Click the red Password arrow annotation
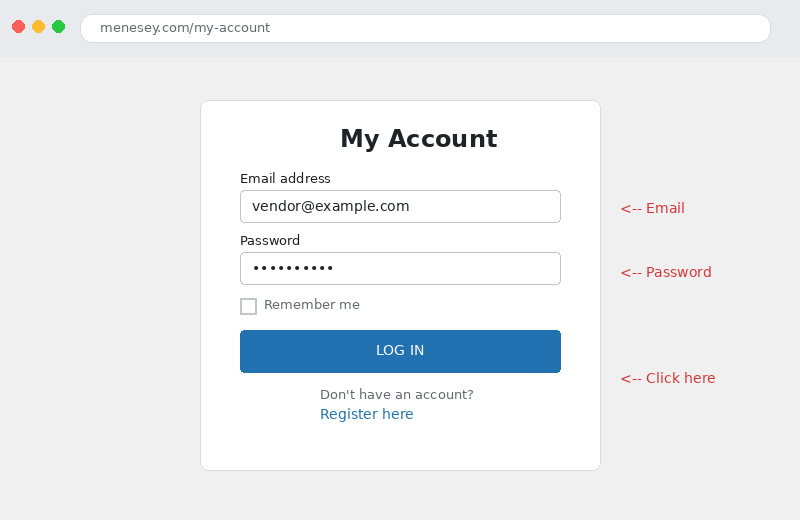The height and width of the screenshot is (520, 800). pos(666,272)
